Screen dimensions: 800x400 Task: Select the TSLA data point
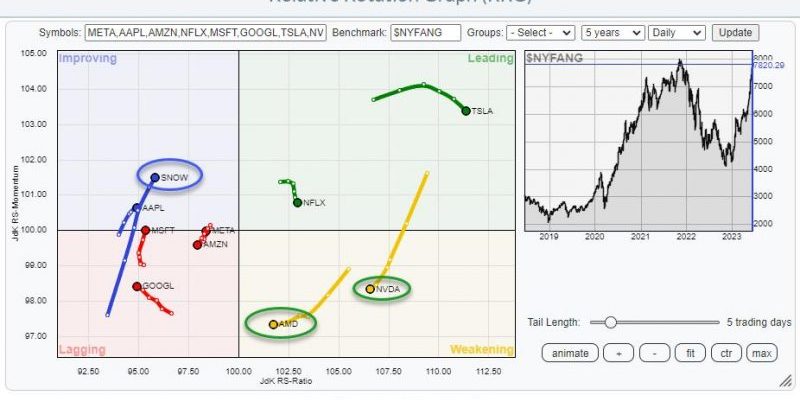click(466, 111)
